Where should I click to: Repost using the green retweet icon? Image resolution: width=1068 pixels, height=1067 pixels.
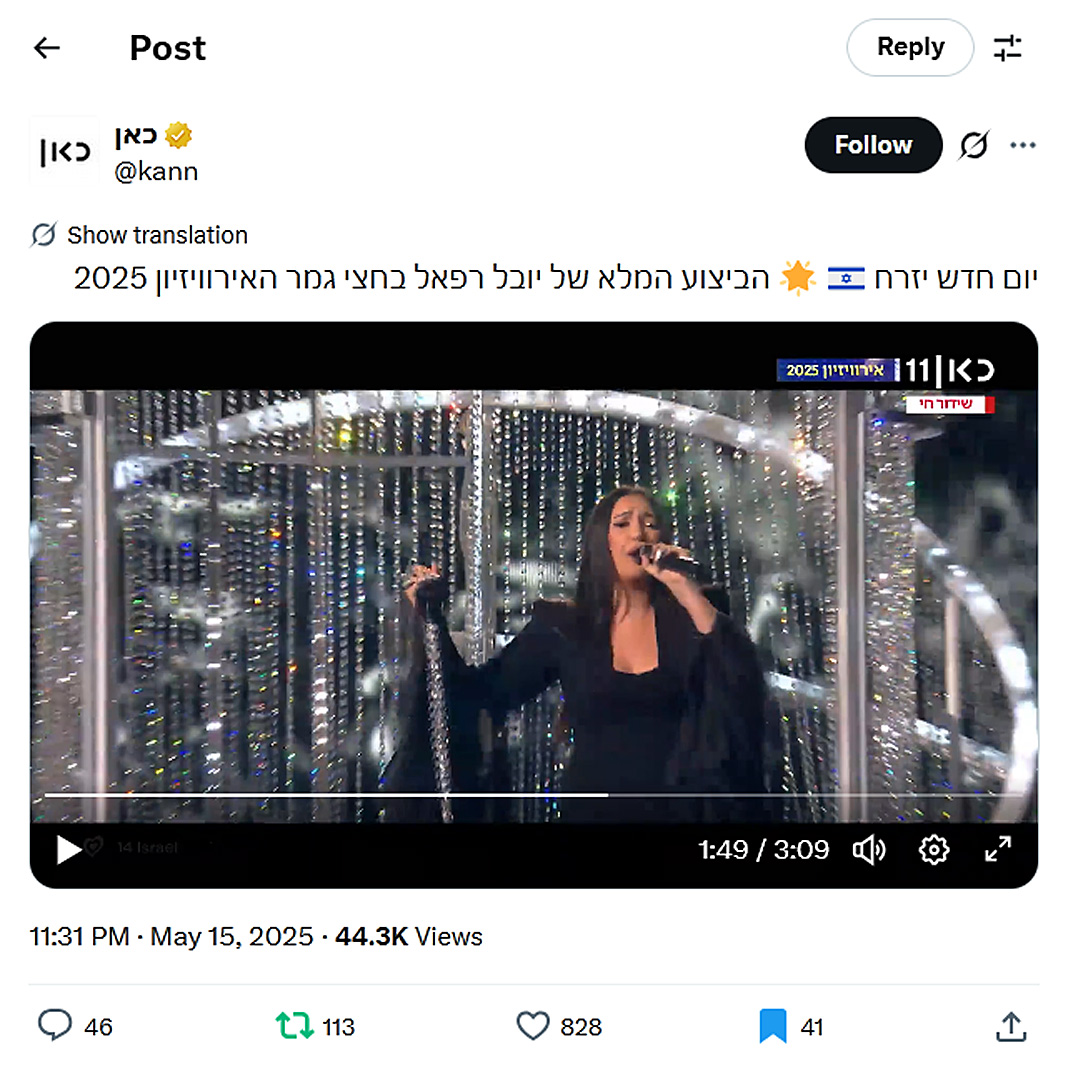pyautogui.click(x=294, y=1026)
